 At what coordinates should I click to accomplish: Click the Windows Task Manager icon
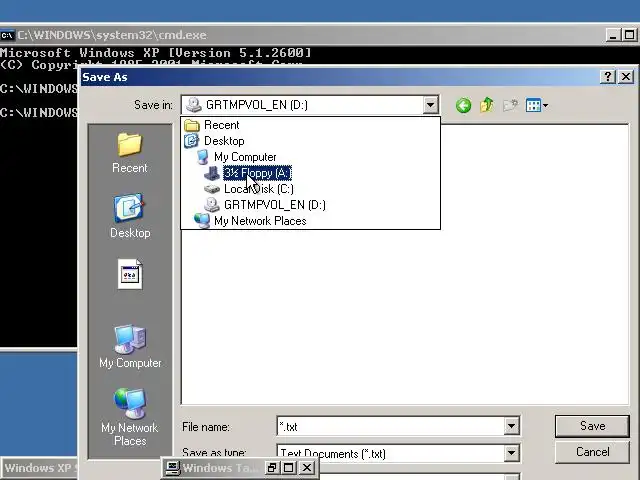tap(172, 468)
